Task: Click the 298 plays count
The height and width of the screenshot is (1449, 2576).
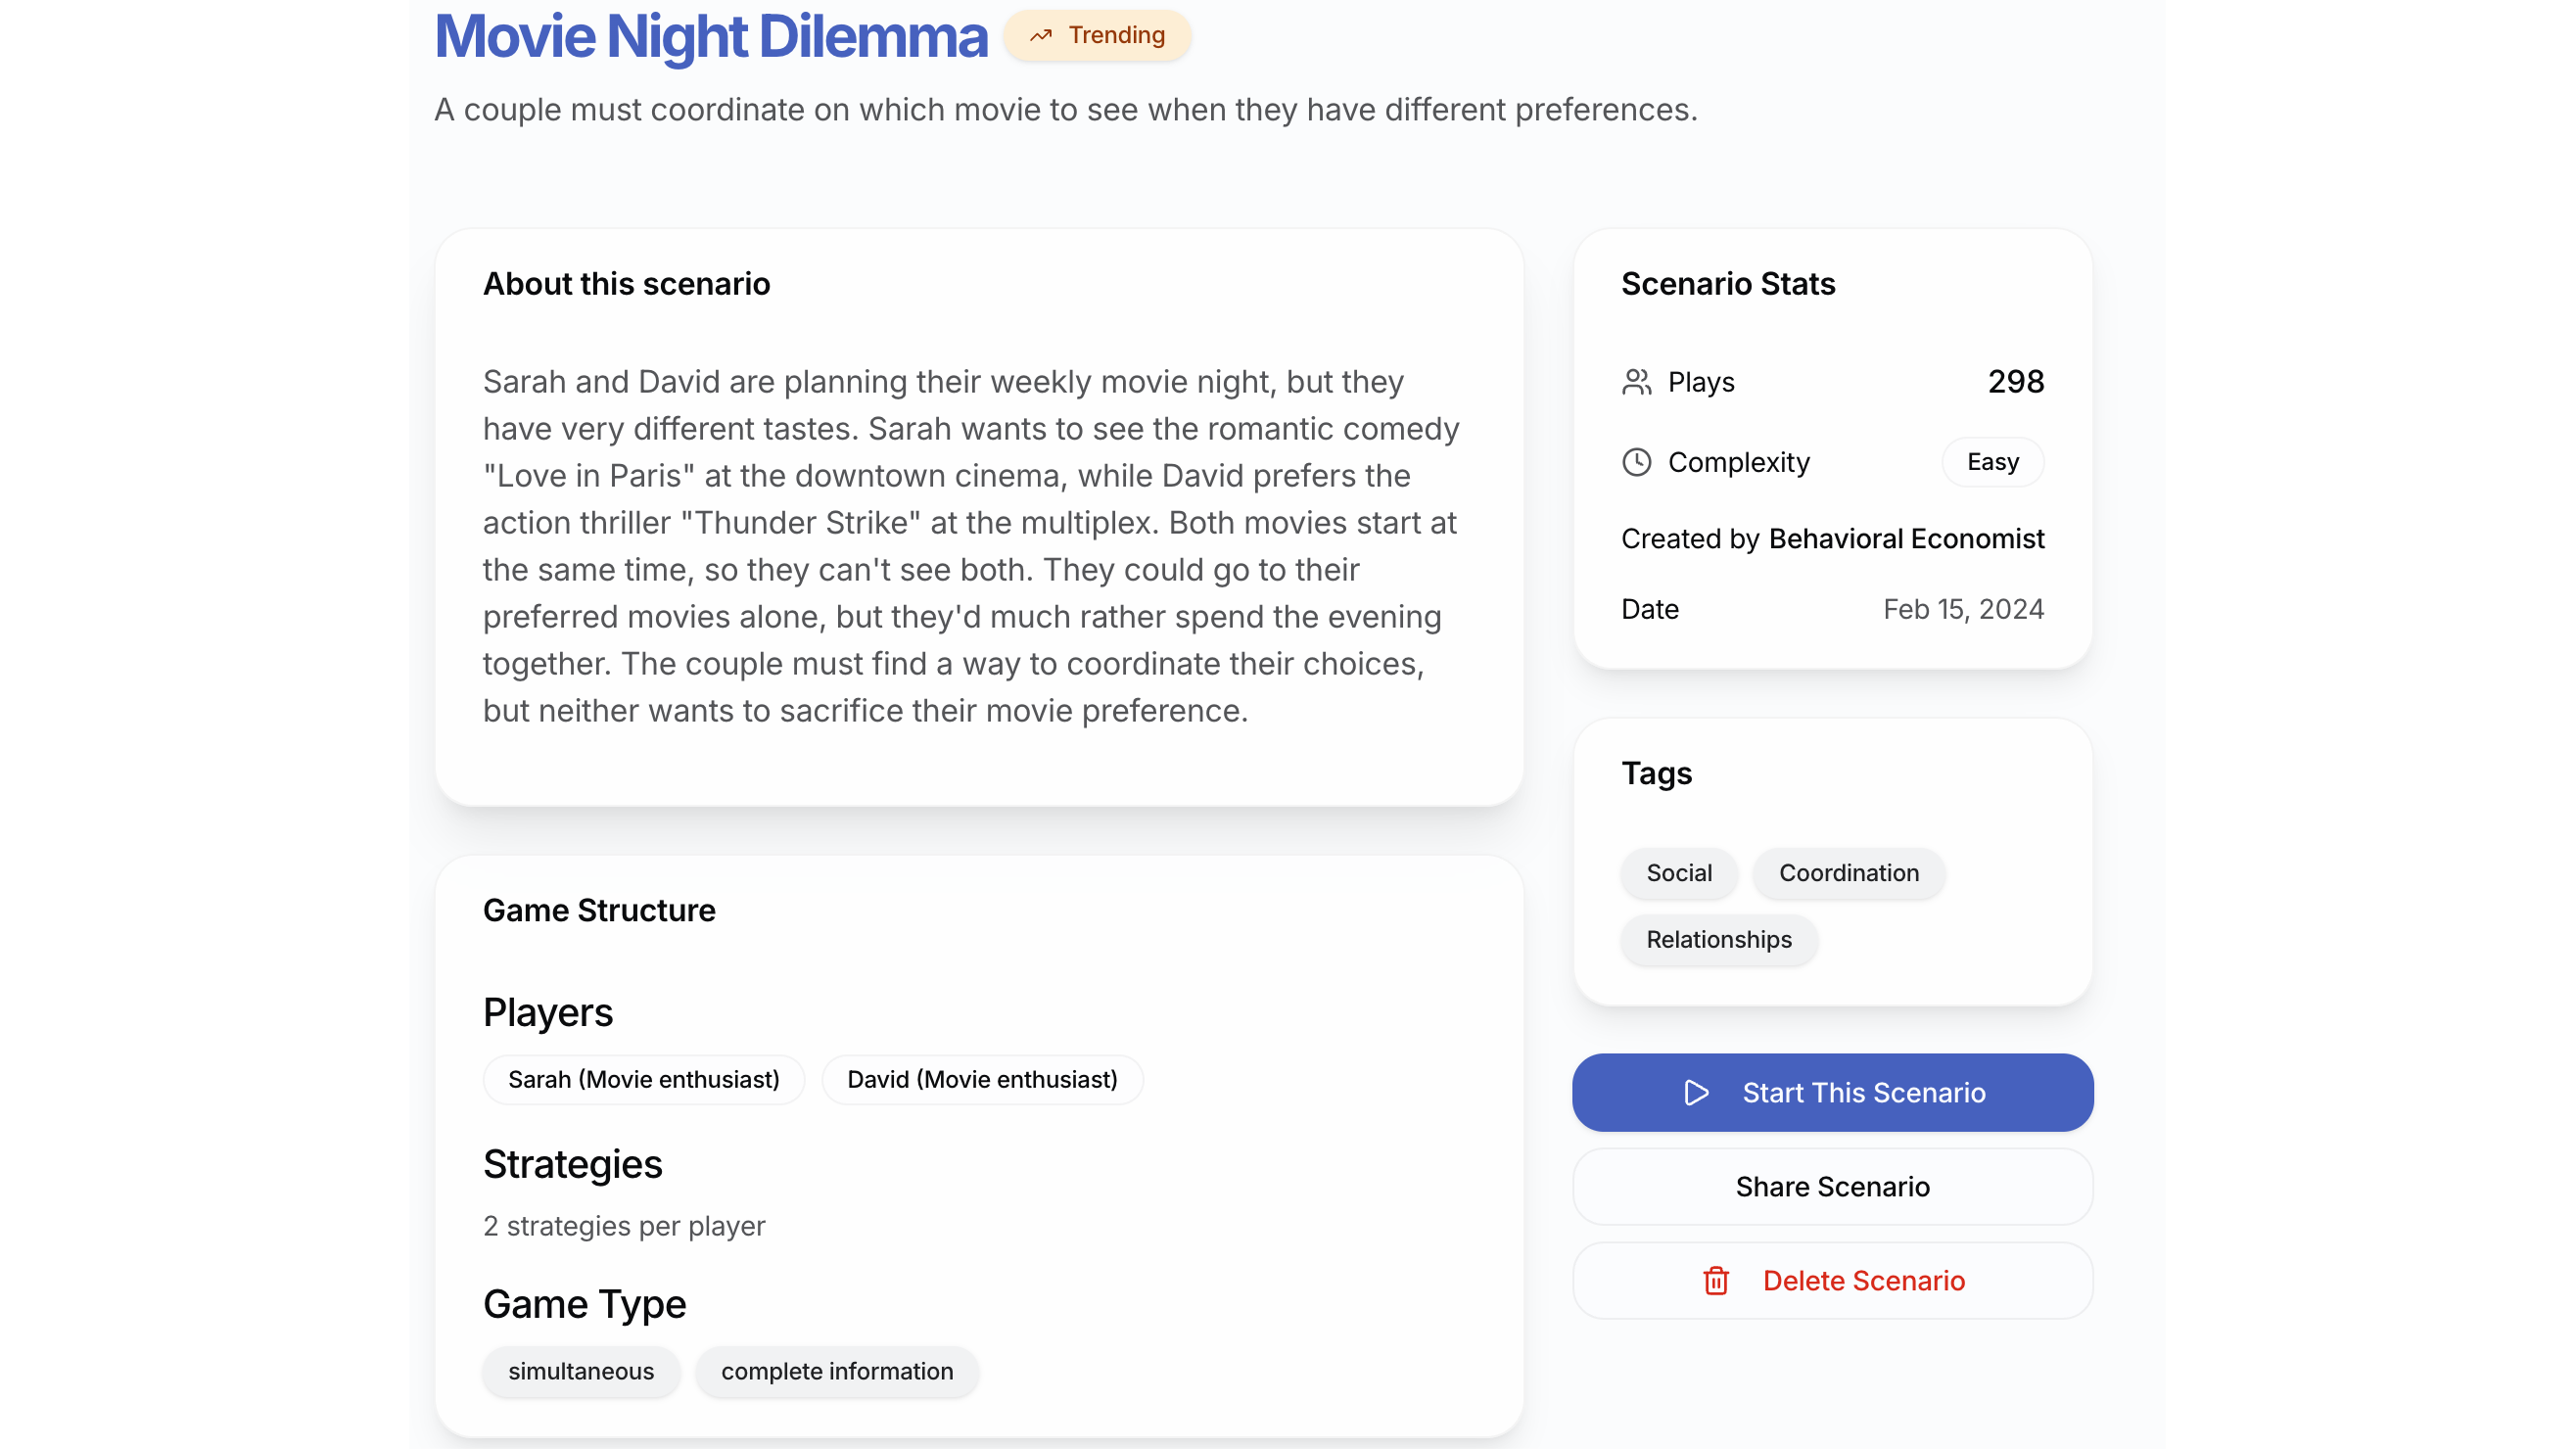Action: pyautogui.click(x=2015, y=382)
